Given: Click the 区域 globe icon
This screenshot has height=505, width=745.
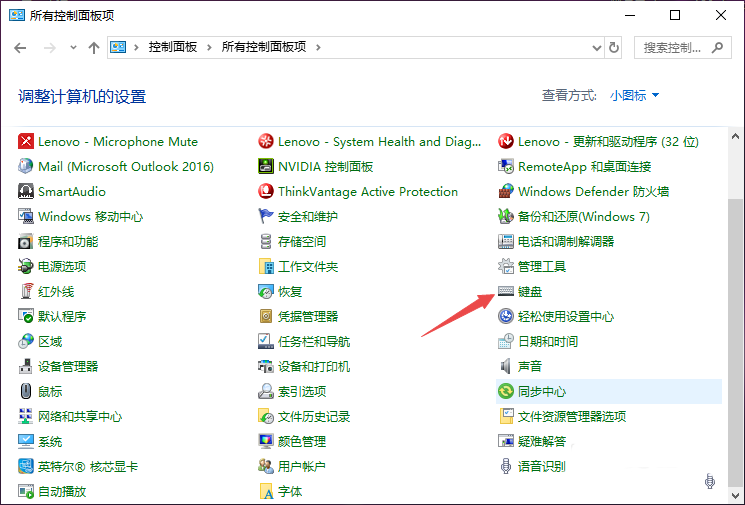Looking at the screenshot, I should [26, 342].
